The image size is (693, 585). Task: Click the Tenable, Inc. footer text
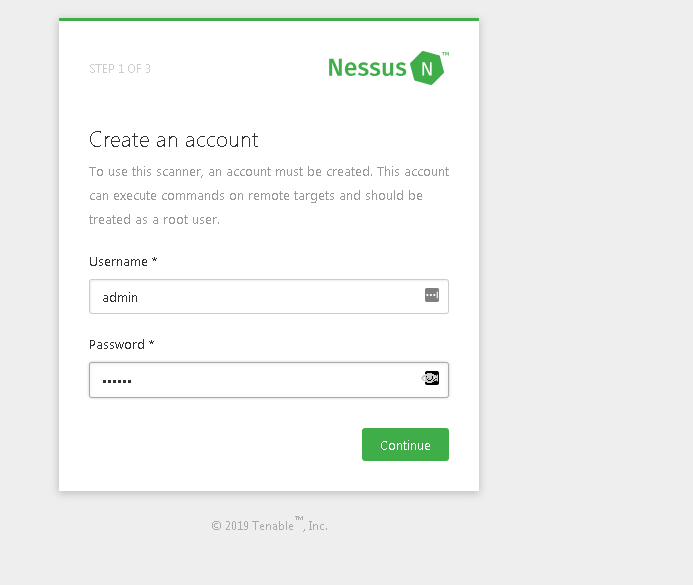290,526
